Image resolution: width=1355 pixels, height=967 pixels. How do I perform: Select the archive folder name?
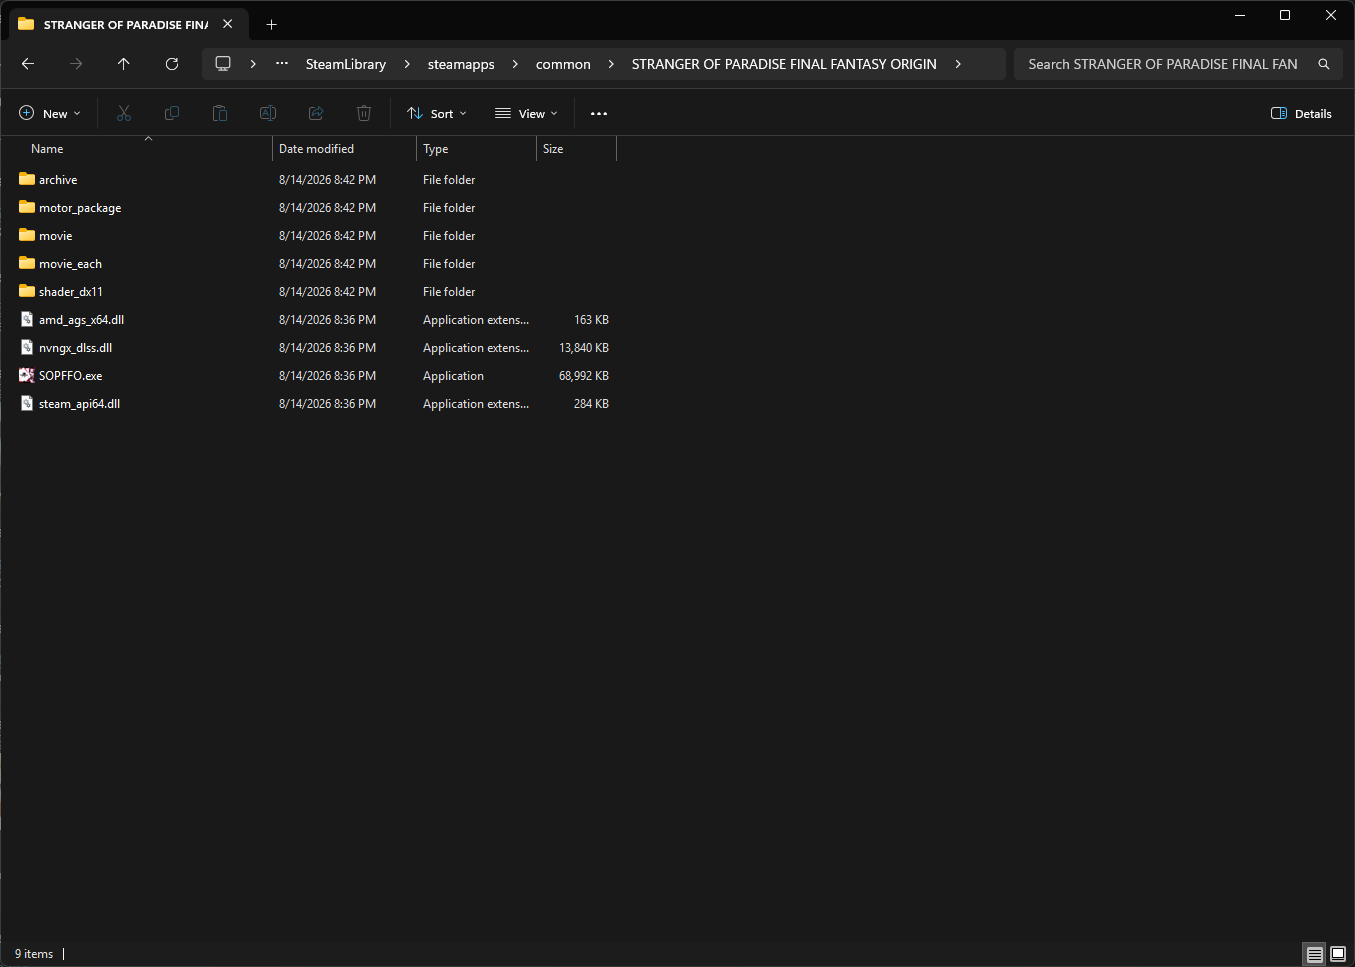58,180
